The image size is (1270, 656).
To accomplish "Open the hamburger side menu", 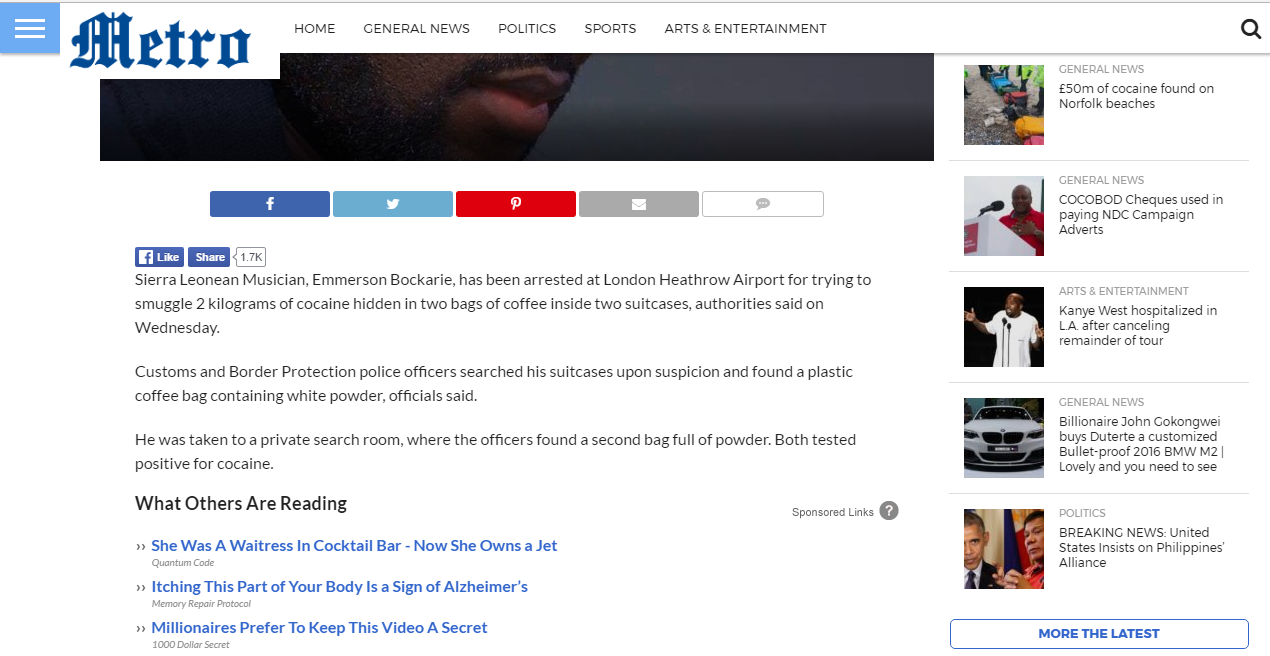I will (x=30, y=28).
